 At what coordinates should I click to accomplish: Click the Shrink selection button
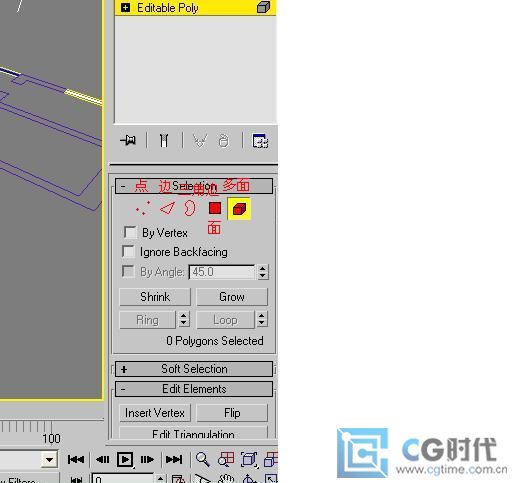click(155, 297)
